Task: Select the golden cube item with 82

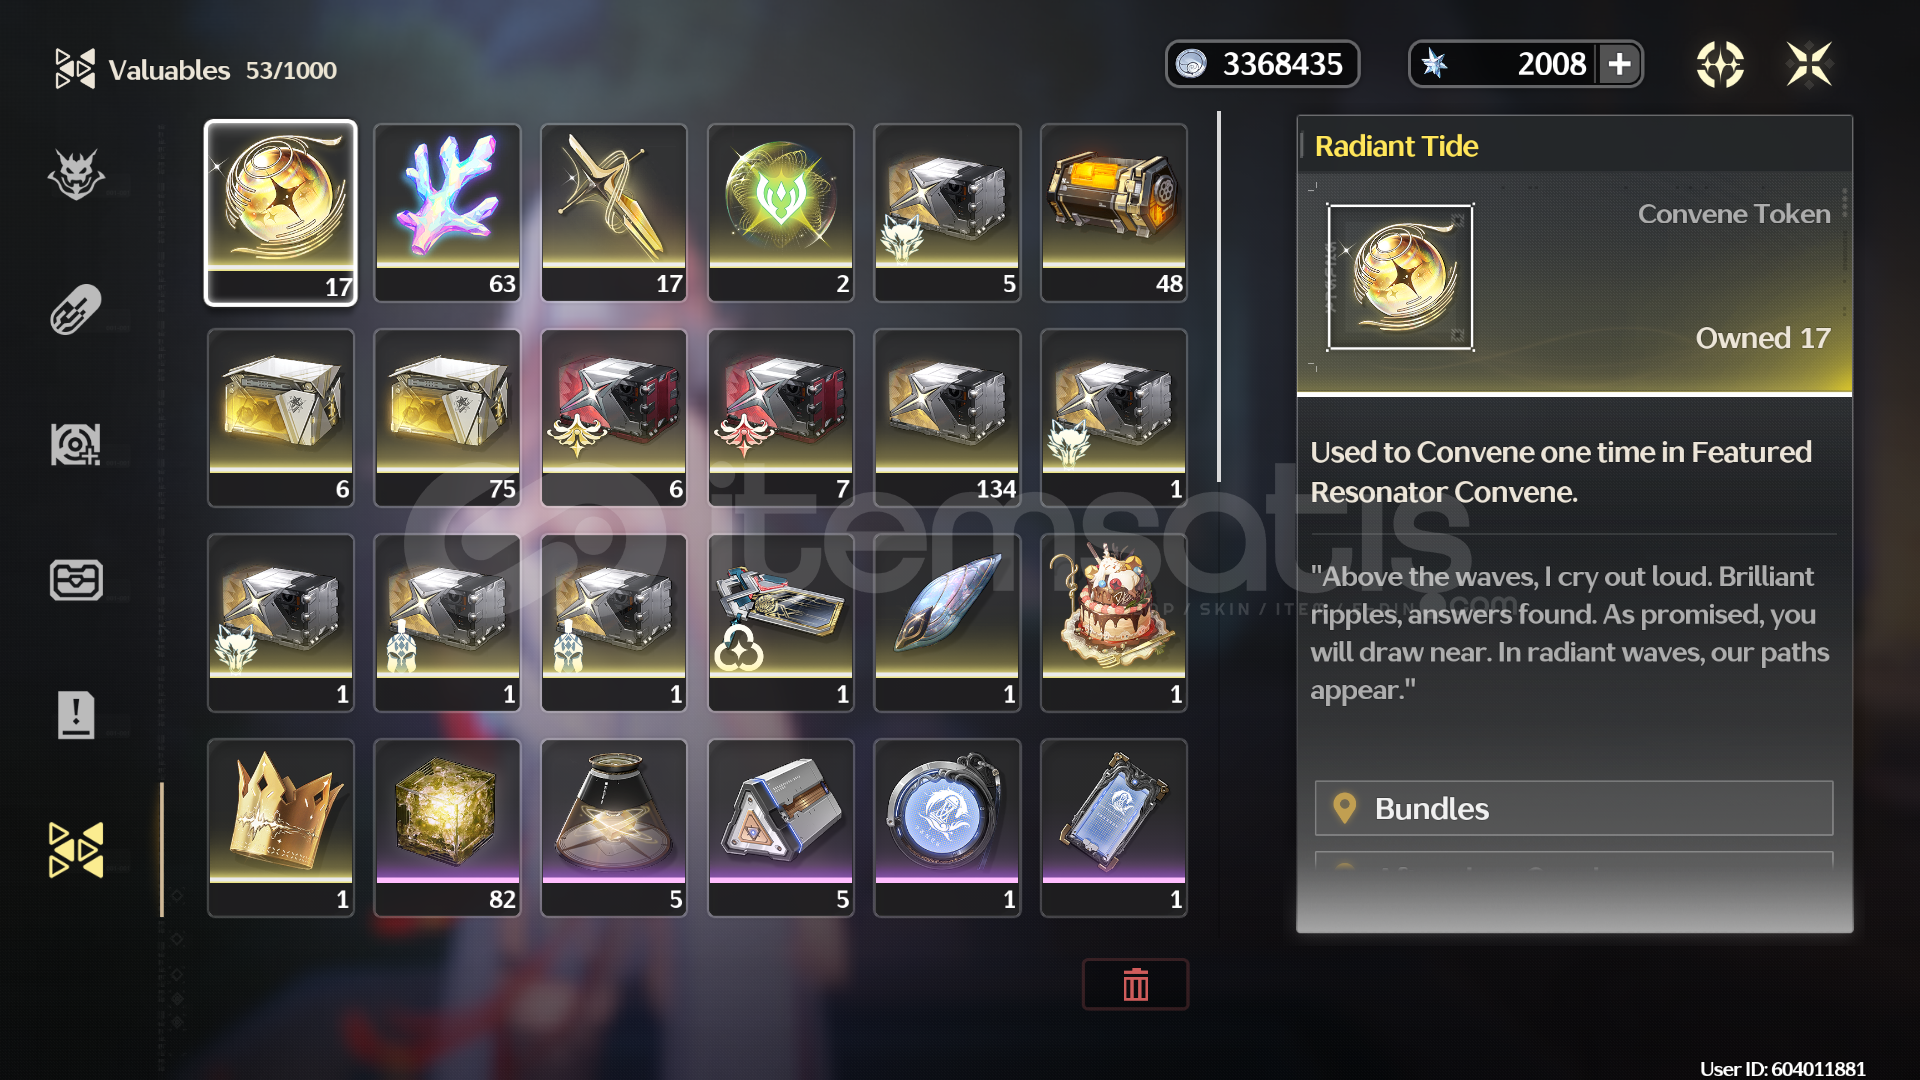Action: tap(447, 827)
